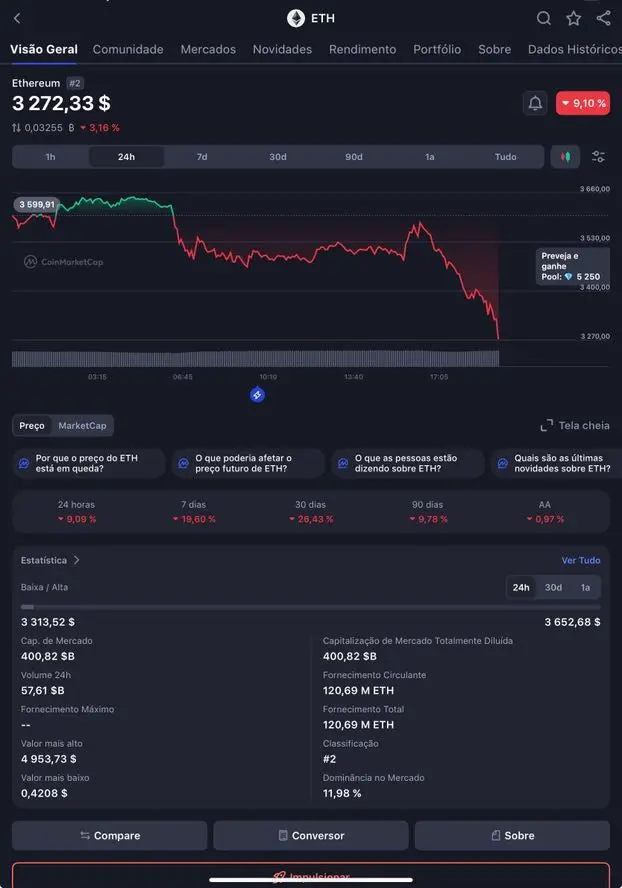The image size is (622, 888).
Task: Open fullscreen chart icon
Action: tap(547, 425)
